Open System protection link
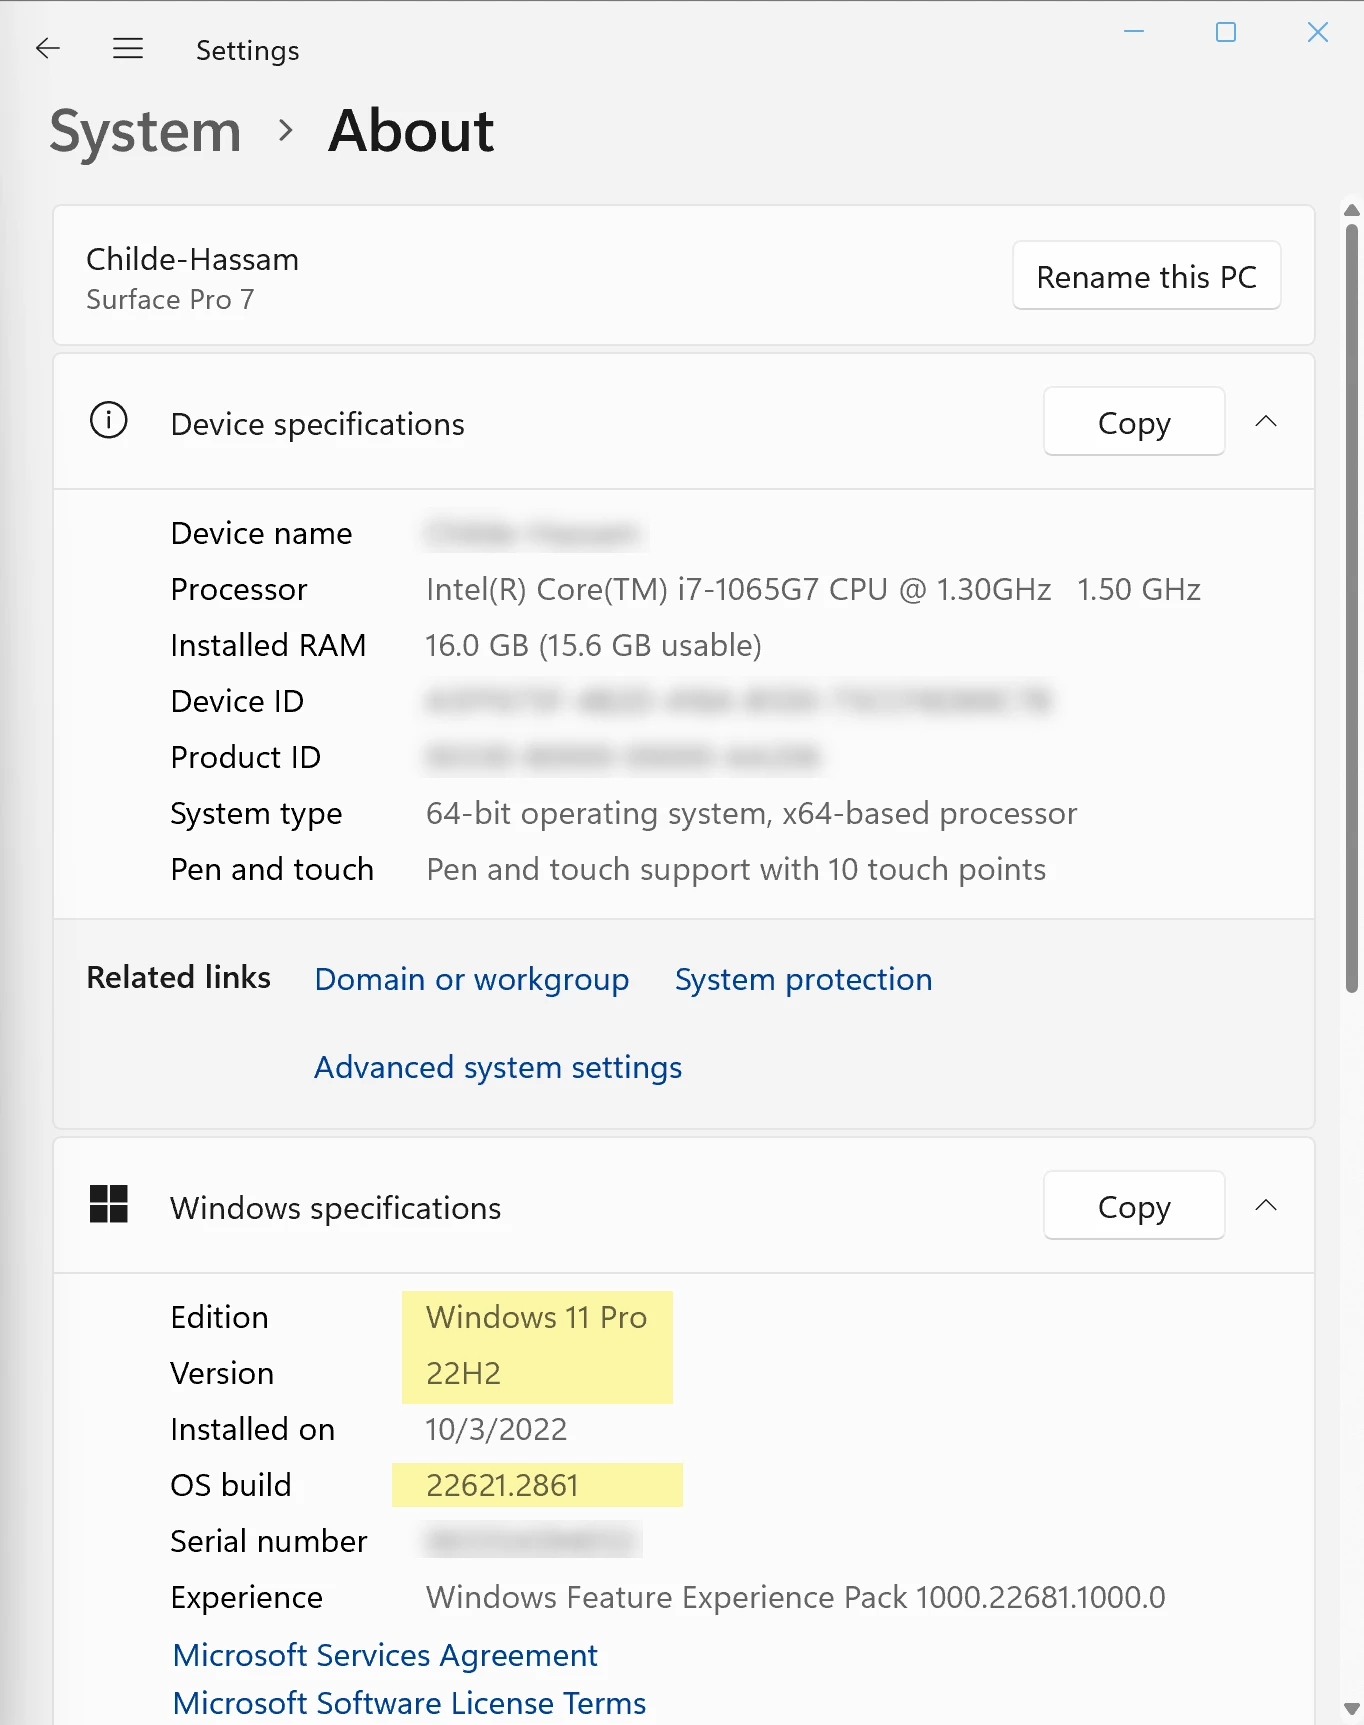 (x=804, y=979)
